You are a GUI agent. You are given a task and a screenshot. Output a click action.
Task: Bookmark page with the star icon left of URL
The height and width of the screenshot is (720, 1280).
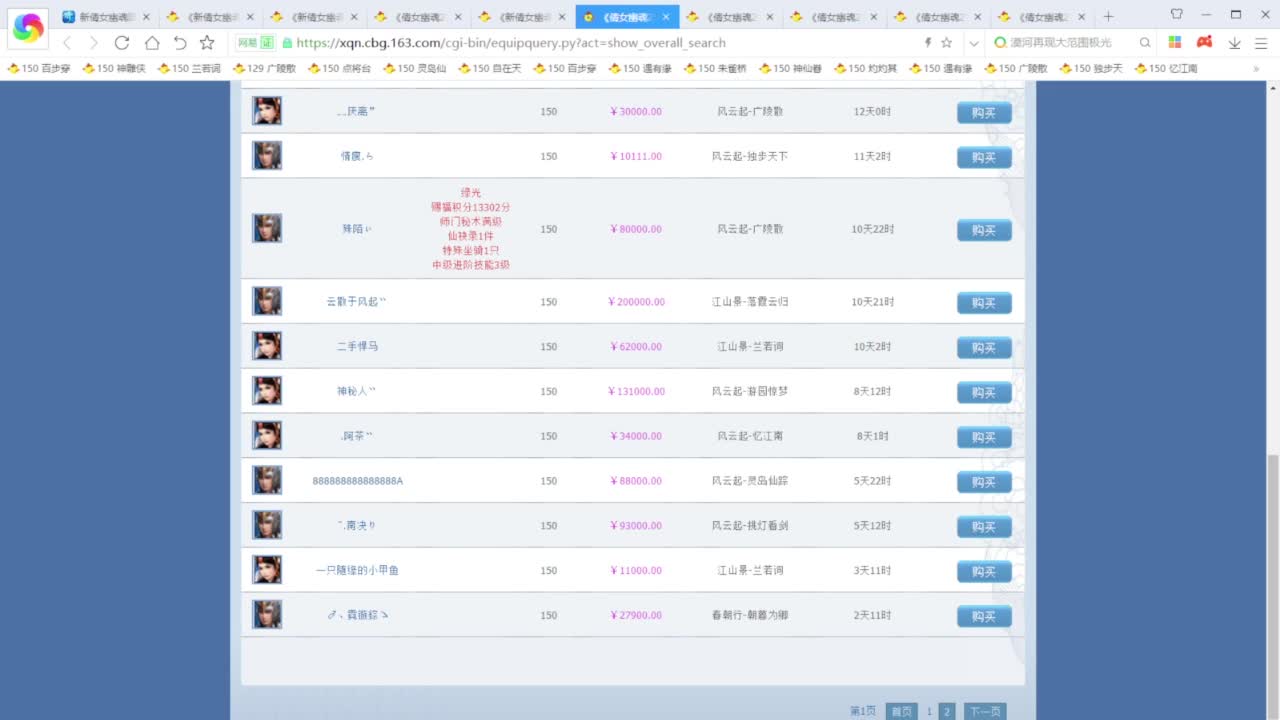(207, 43)
